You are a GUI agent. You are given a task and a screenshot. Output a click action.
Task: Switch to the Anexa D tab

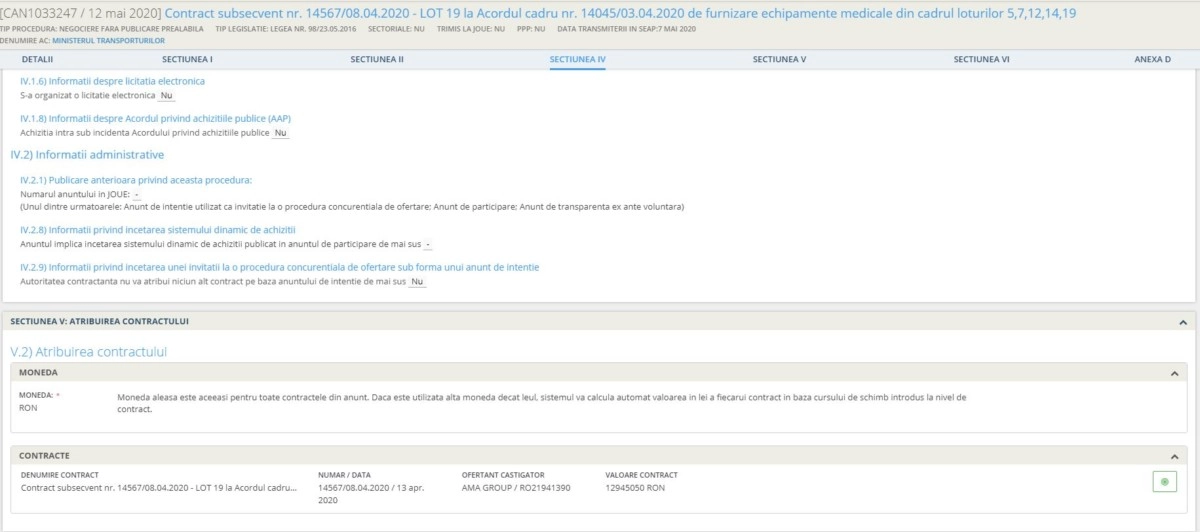coord(1152,60)
